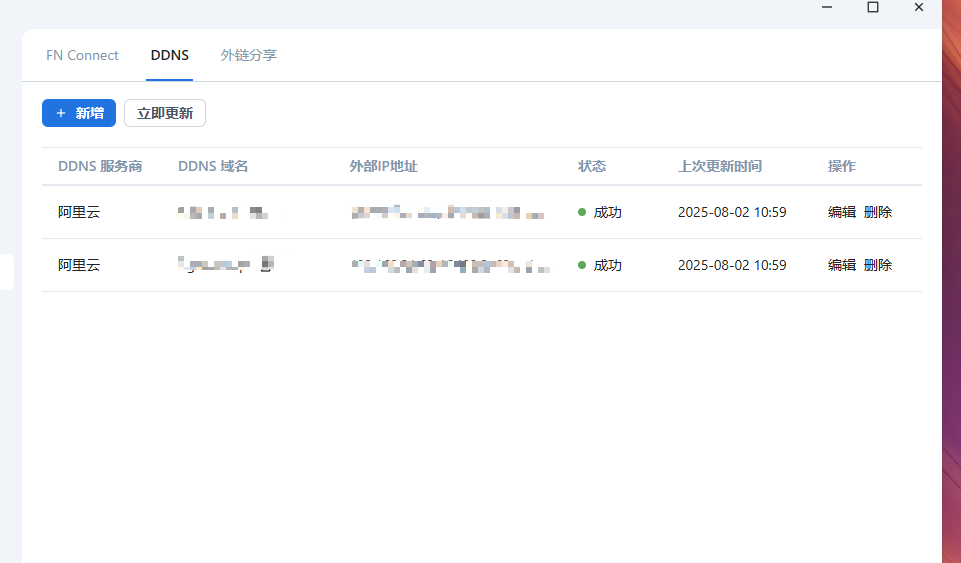
Task: Click the 状态 column header
Action: tap(592, 166)
